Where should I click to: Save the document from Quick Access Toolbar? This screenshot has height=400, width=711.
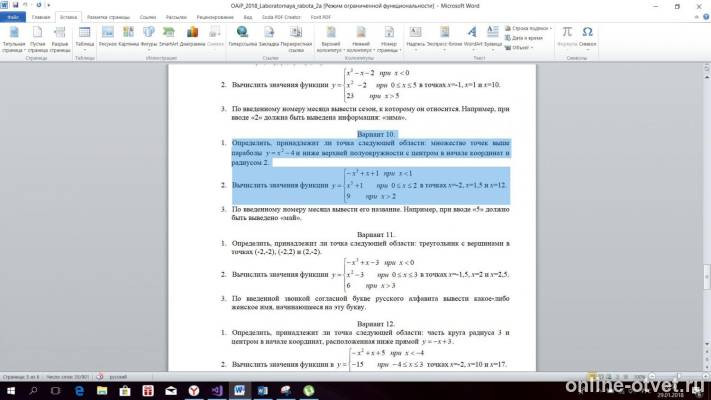pos(15,5)
